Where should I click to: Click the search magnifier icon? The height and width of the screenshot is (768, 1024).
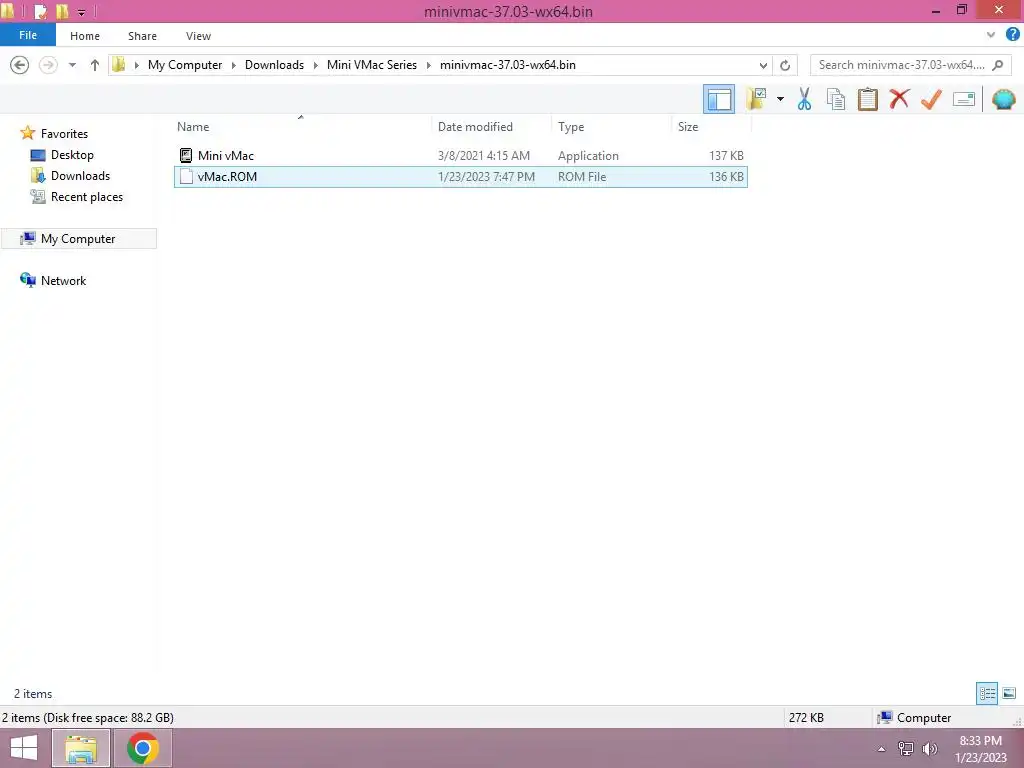tap(997, 65)
